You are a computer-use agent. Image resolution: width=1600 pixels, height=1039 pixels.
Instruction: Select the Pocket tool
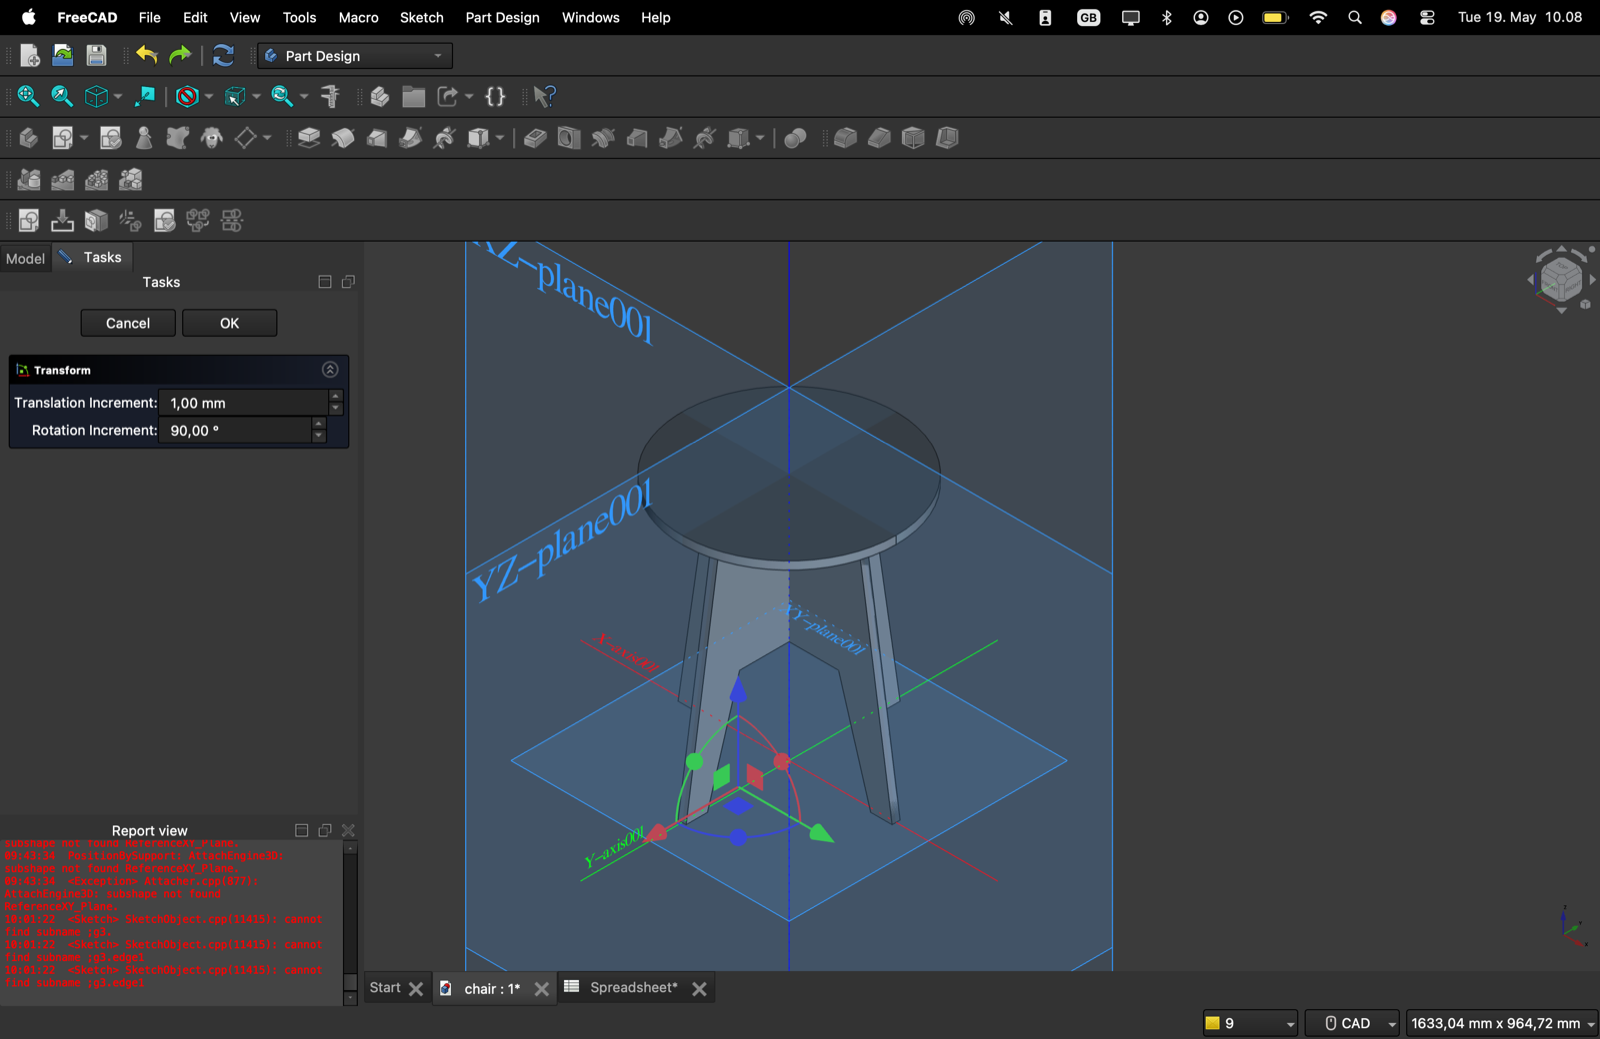point(535,138)
